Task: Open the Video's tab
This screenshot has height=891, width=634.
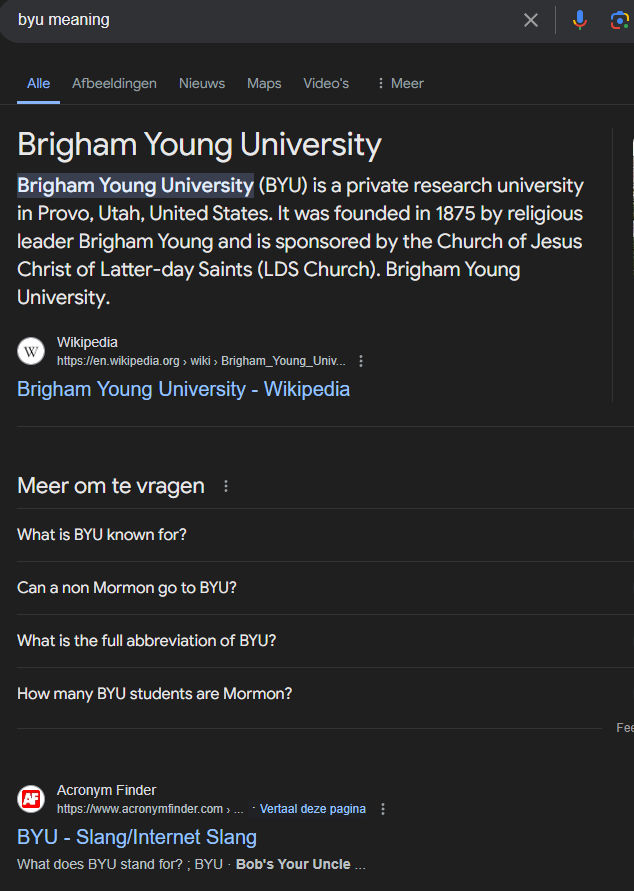Action: [326, 84]
